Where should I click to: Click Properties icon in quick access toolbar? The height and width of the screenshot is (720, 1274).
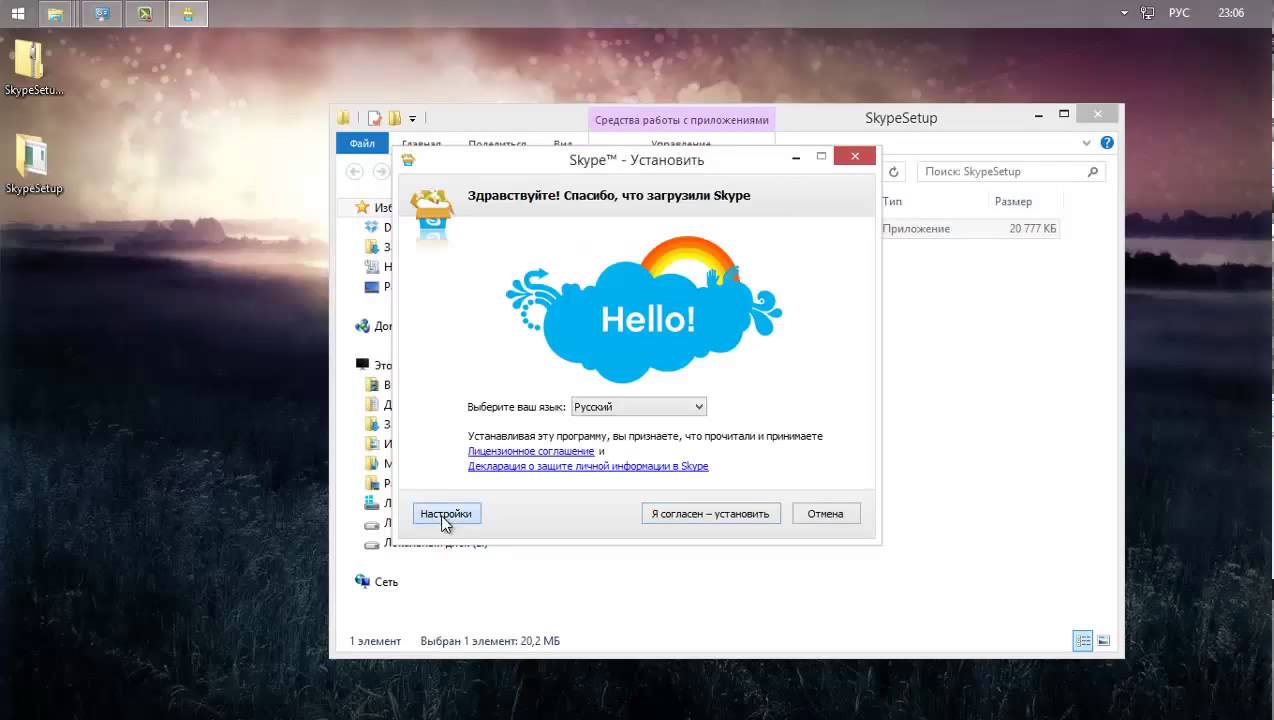click(375, 118)
